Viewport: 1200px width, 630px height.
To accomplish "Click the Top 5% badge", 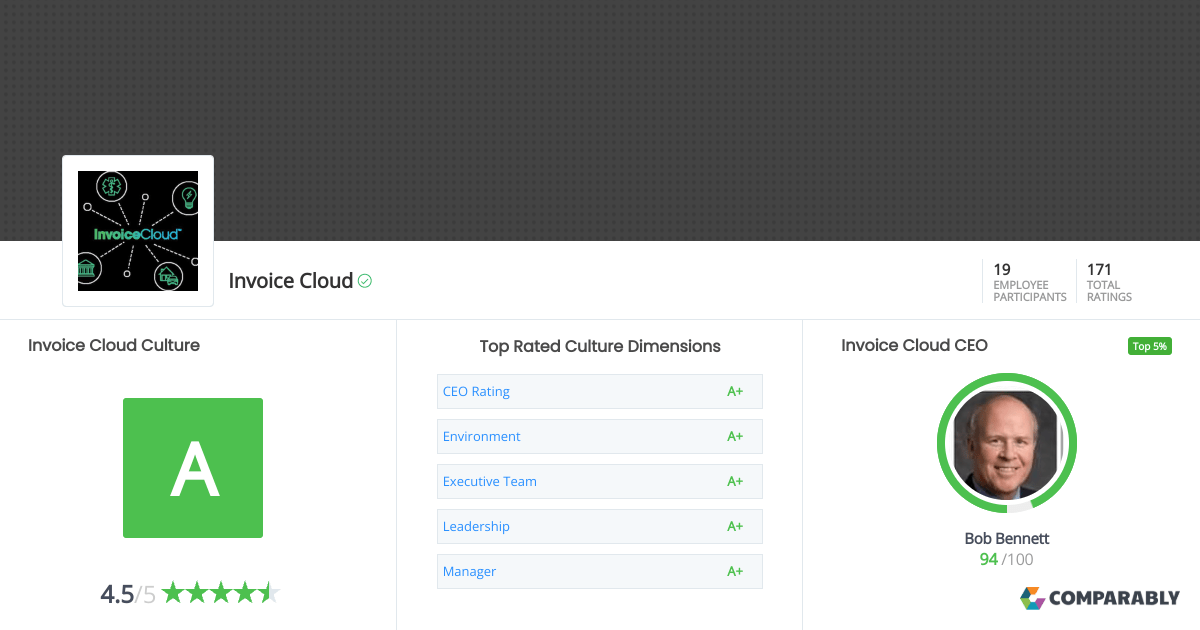I will pos(1149,346).
